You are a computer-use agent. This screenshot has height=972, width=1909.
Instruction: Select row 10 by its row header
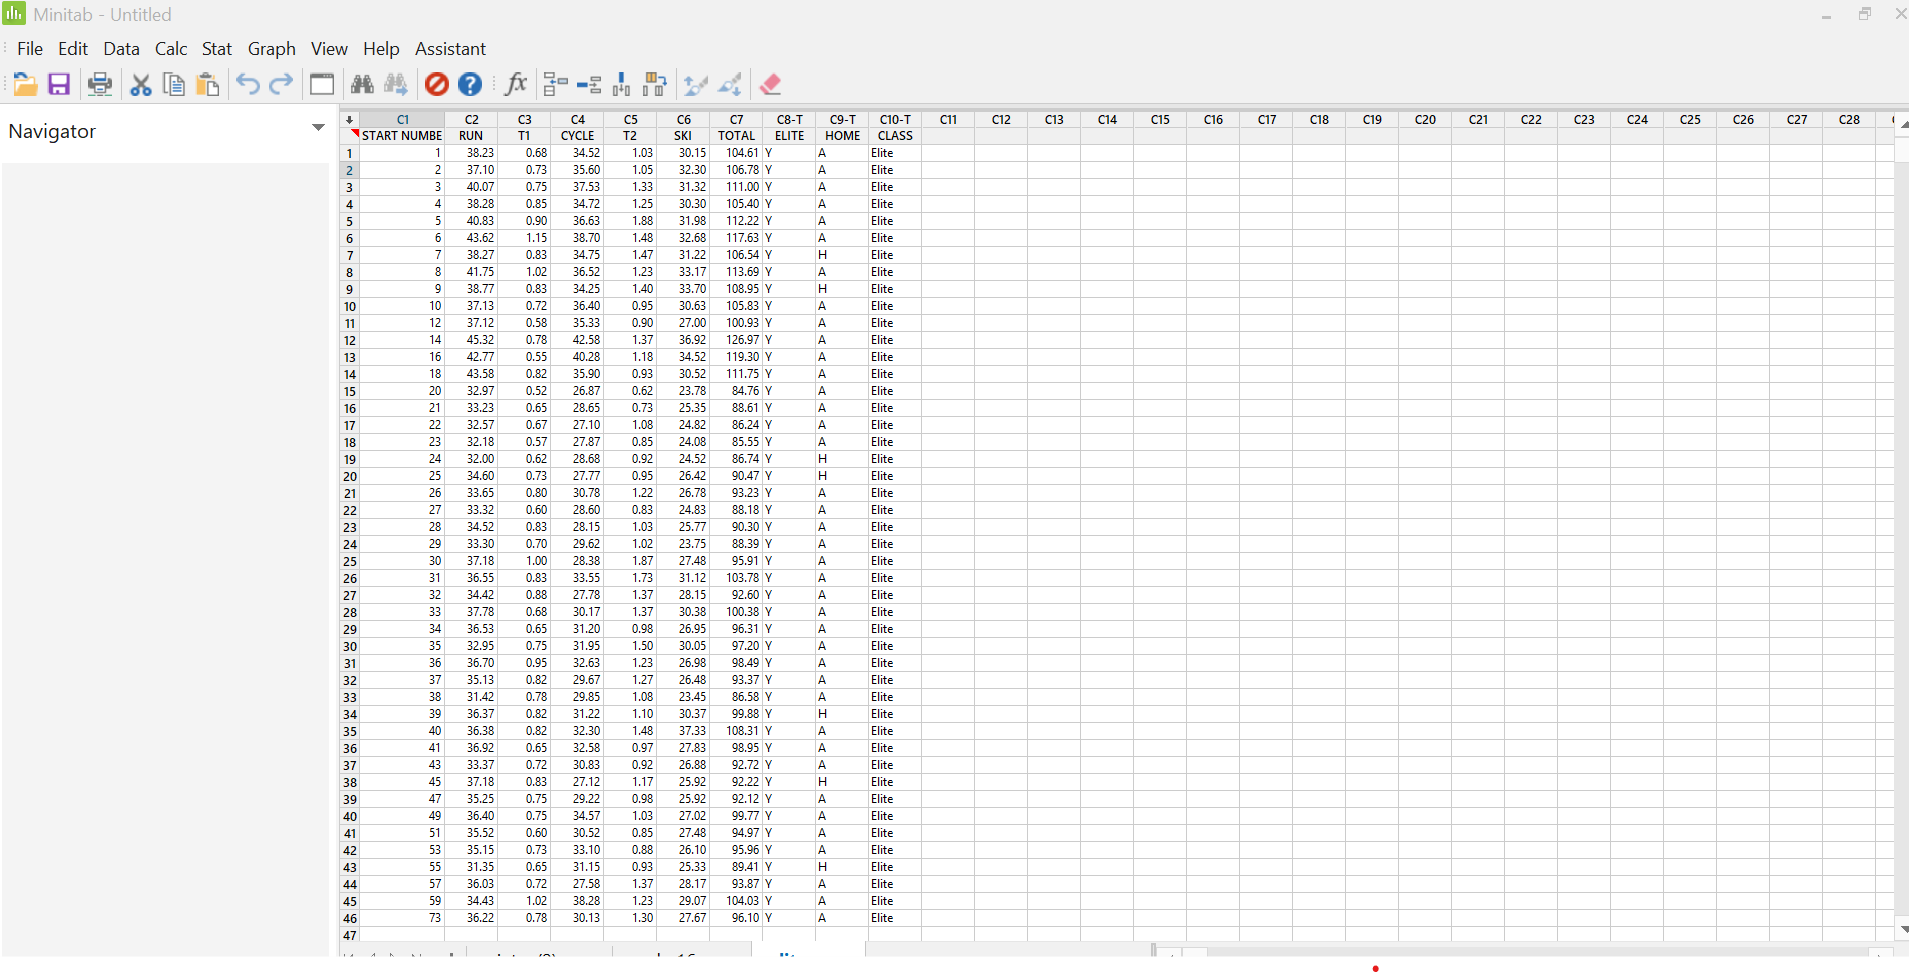click(349, 306)
